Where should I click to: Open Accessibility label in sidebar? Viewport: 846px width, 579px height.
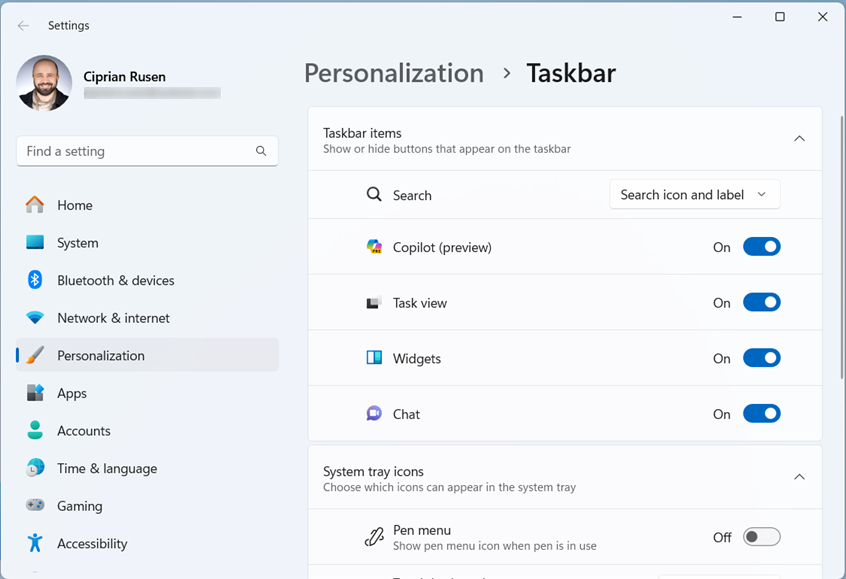92,543
